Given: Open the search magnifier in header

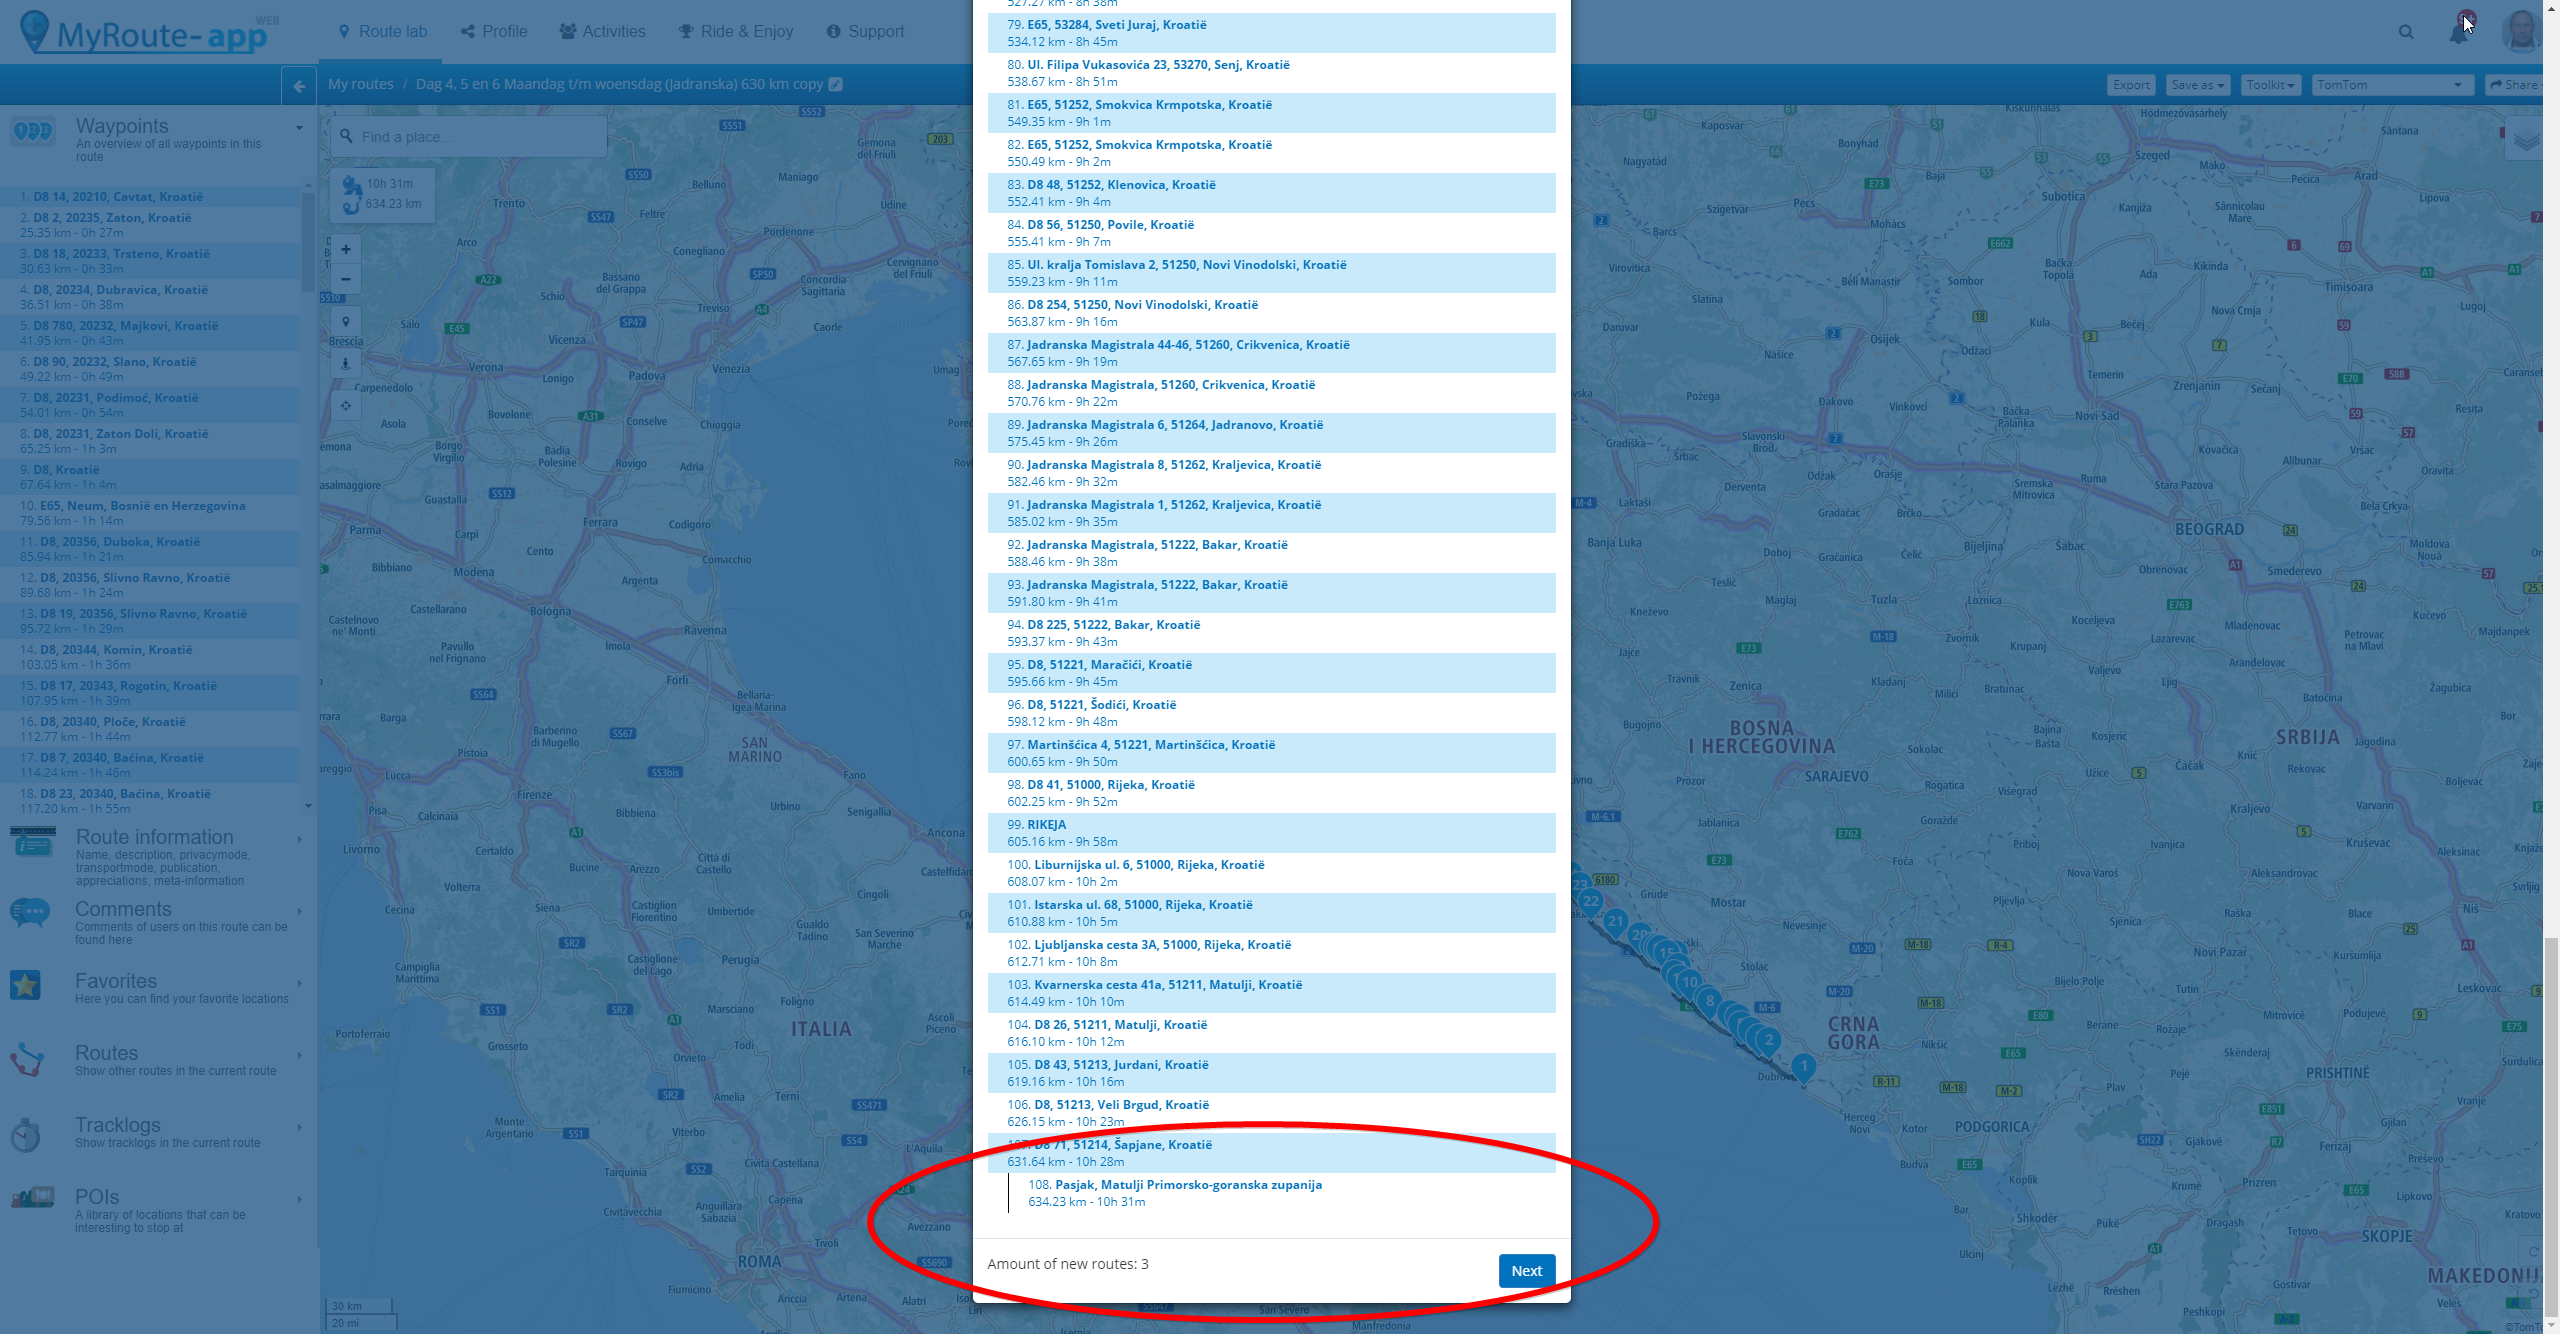Looking at the screenshot, I should (x=2406, y=32).
